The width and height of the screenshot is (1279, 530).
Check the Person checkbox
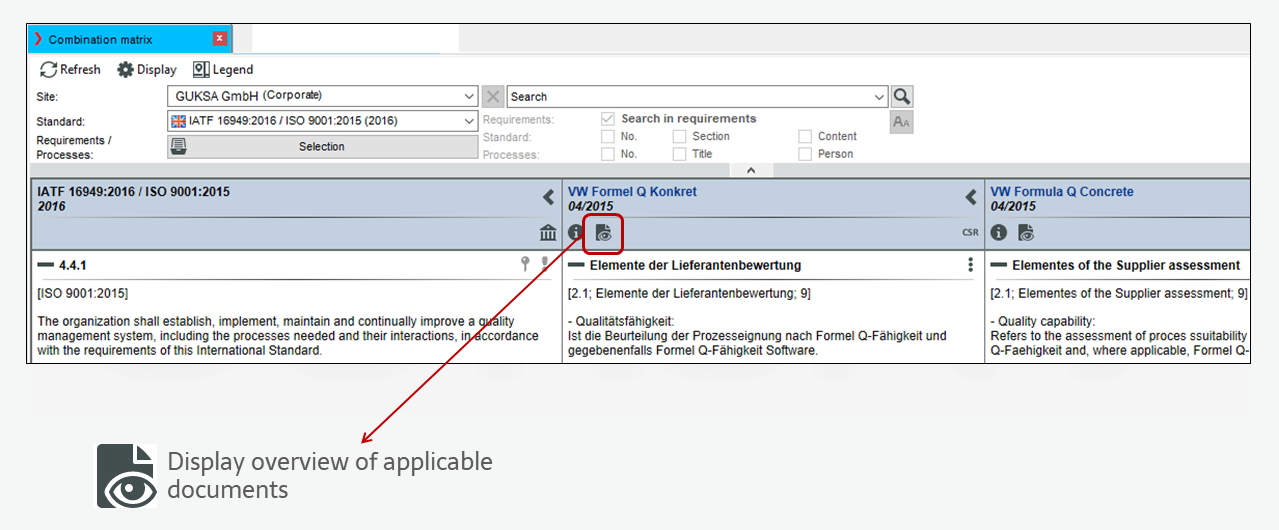805,154
